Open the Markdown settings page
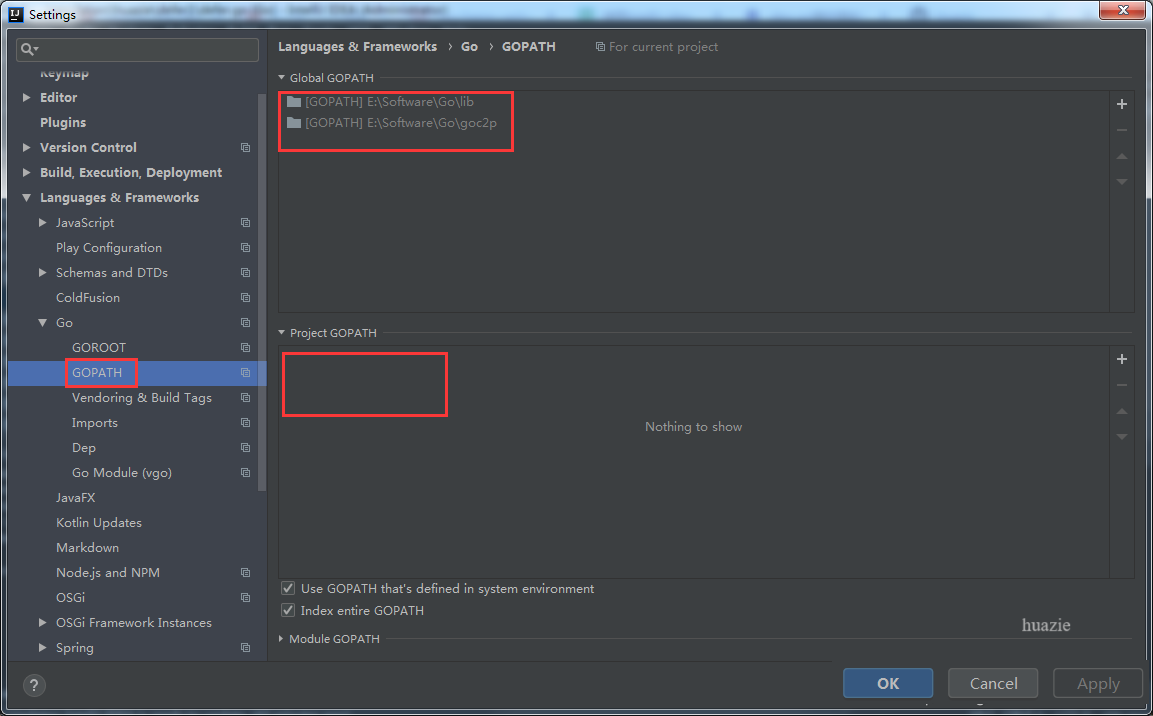The image size is (1153, 716). 88,548
